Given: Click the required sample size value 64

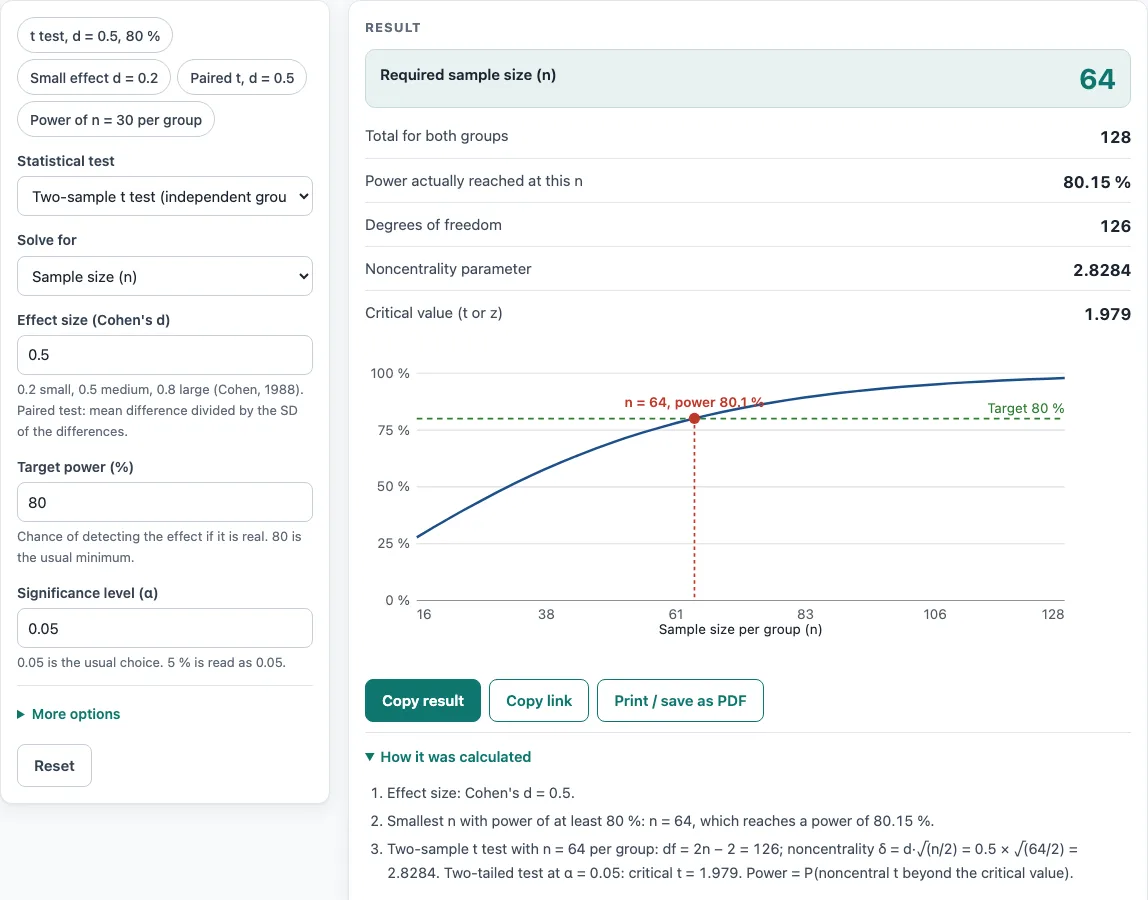Looking at the screenshot, I should point(1097,79).
